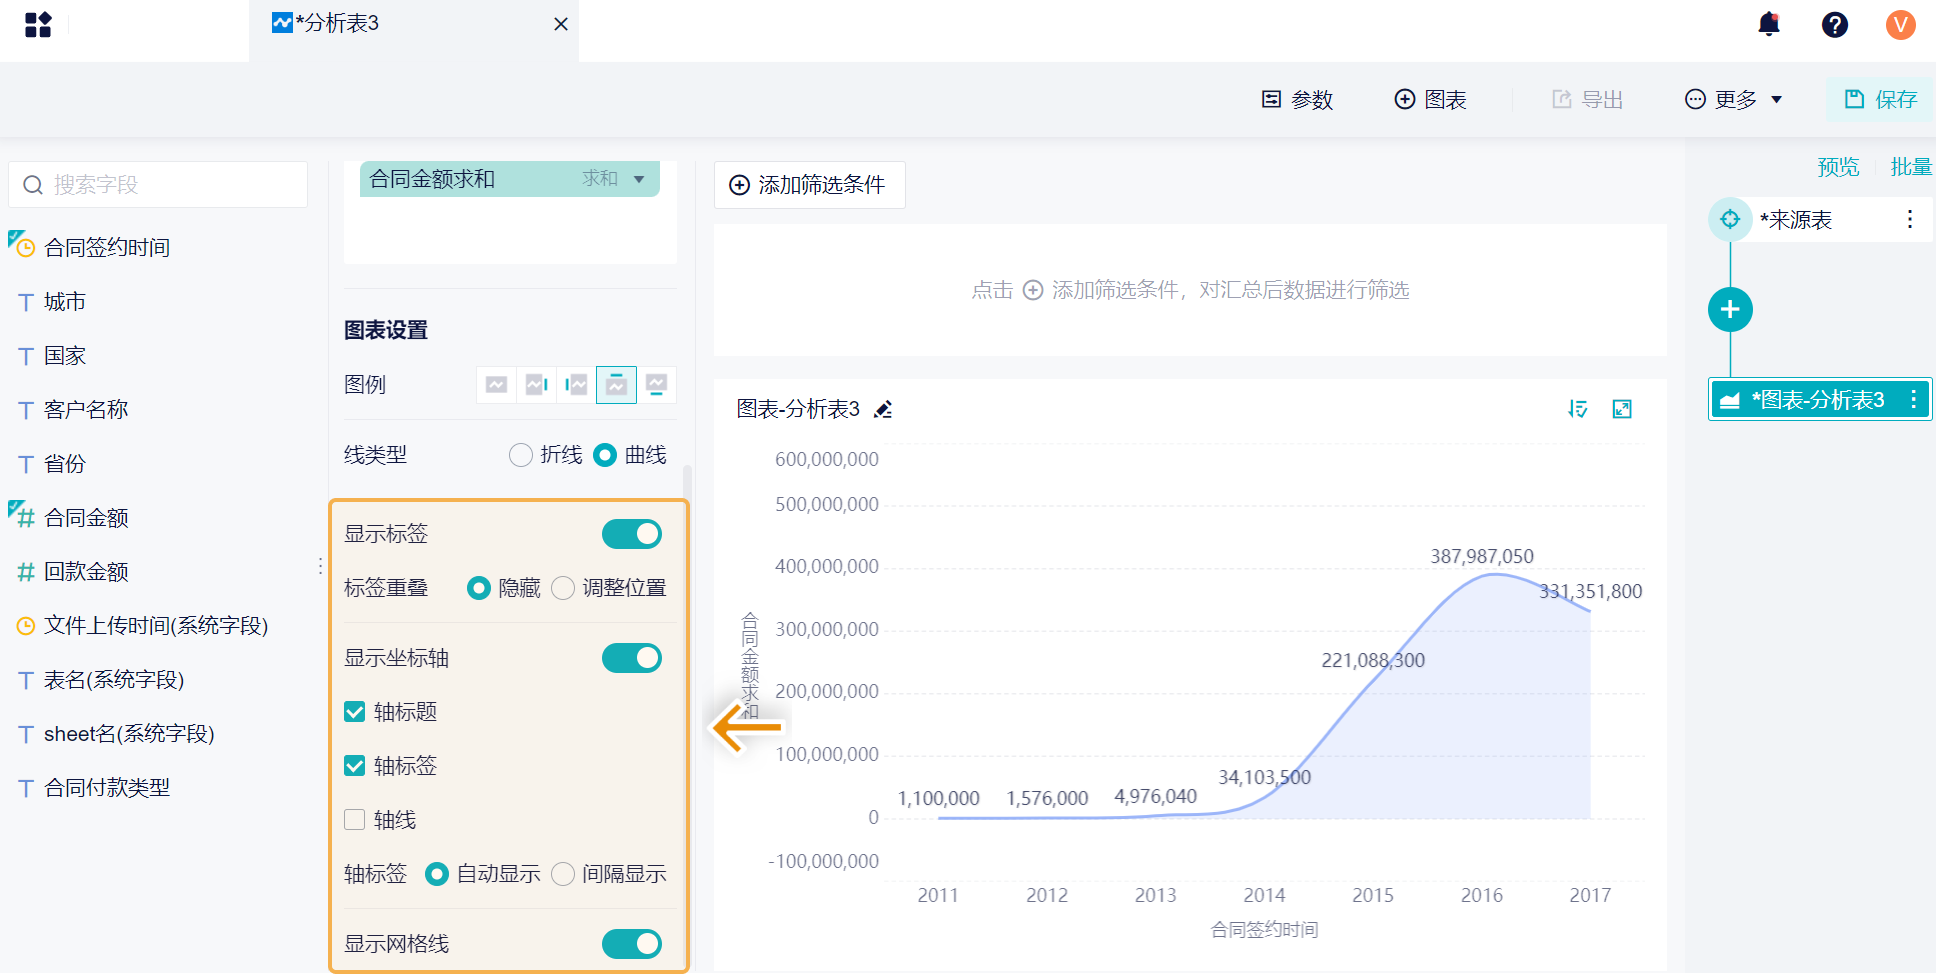Focus the 搜索字段 search field

click(x=158, y=184)
